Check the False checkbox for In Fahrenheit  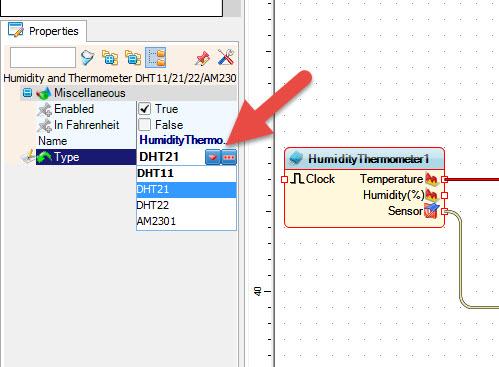click(x=145, y=125)
